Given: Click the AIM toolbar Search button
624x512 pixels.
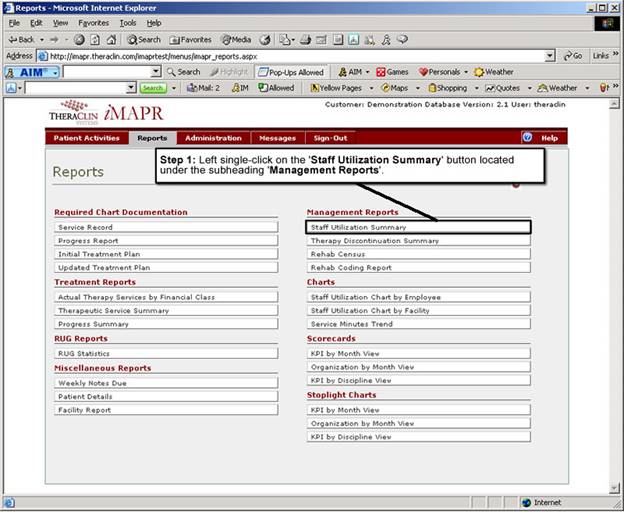Looking at the screenshot, I should click(x=183, y=72).
